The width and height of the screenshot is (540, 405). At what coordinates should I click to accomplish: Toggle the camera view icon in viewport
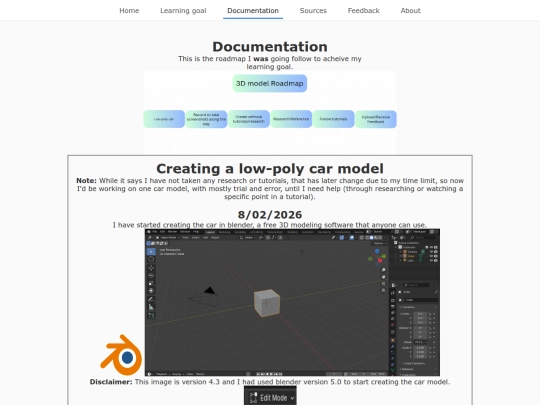(x=383, y=283)
